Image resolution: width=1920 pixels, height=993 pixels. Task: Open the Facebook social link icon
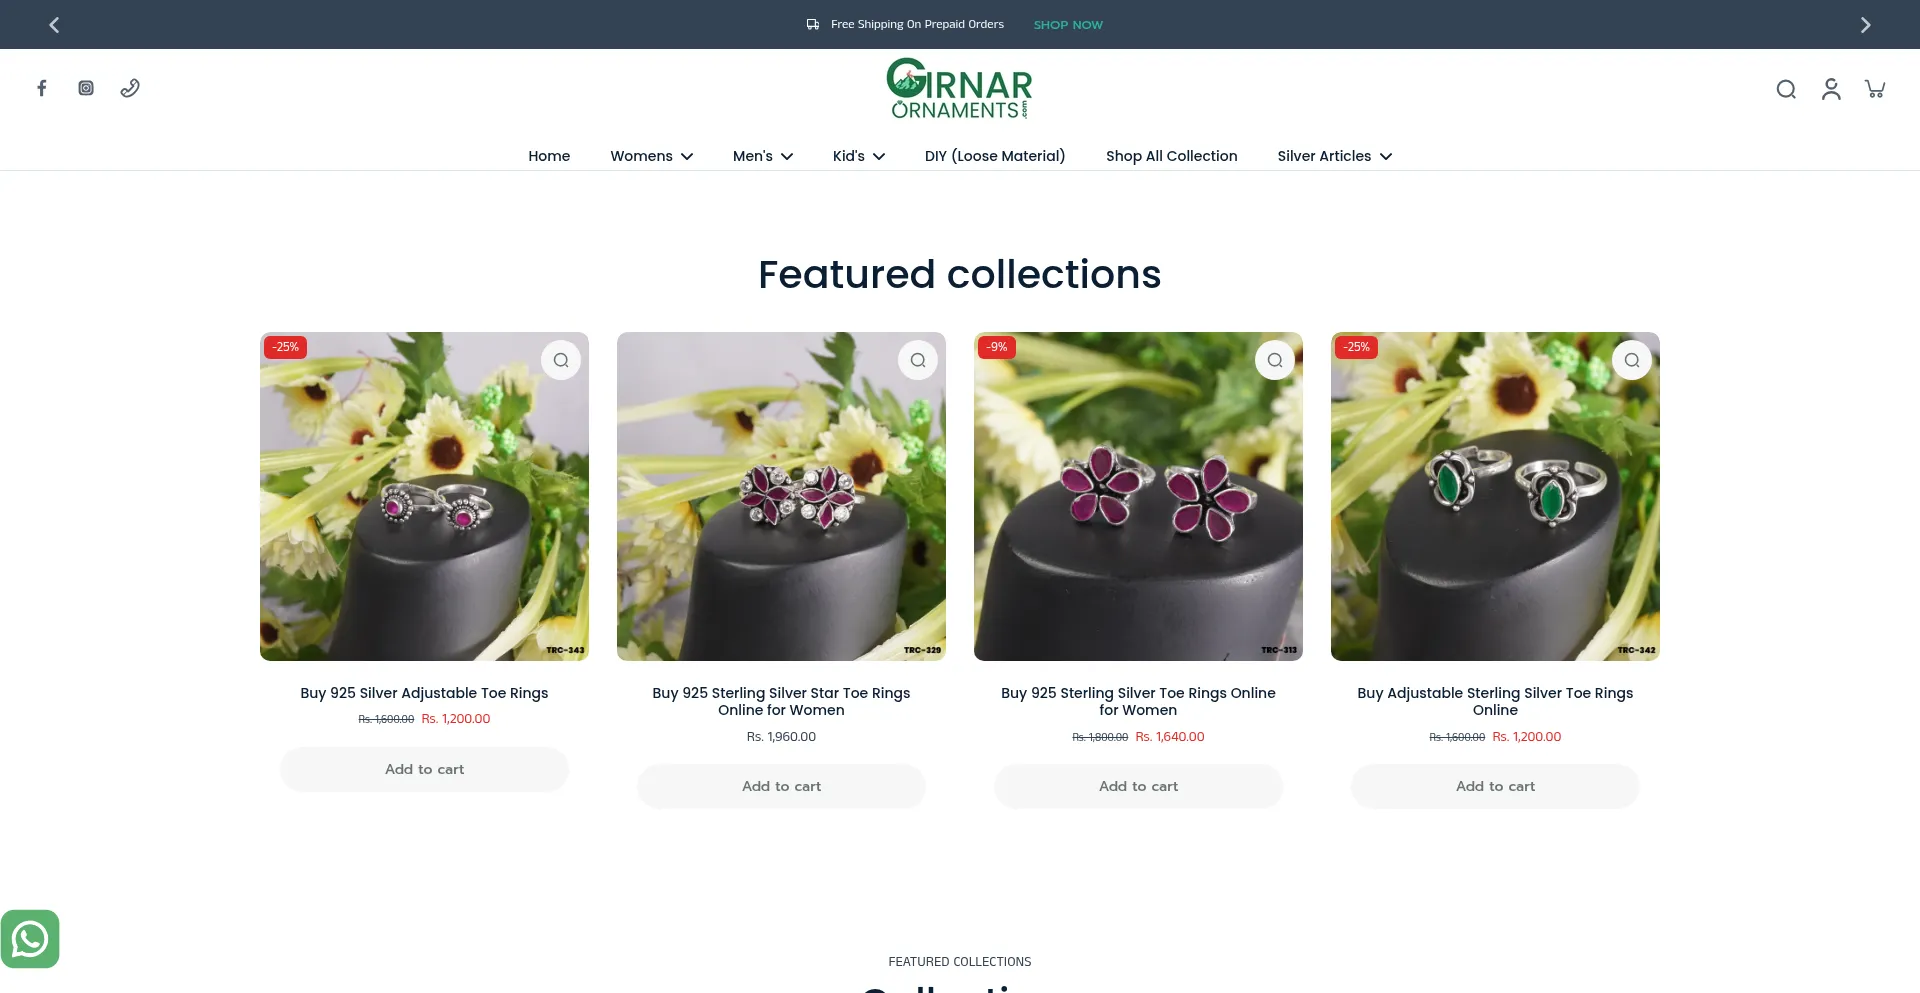42,88
